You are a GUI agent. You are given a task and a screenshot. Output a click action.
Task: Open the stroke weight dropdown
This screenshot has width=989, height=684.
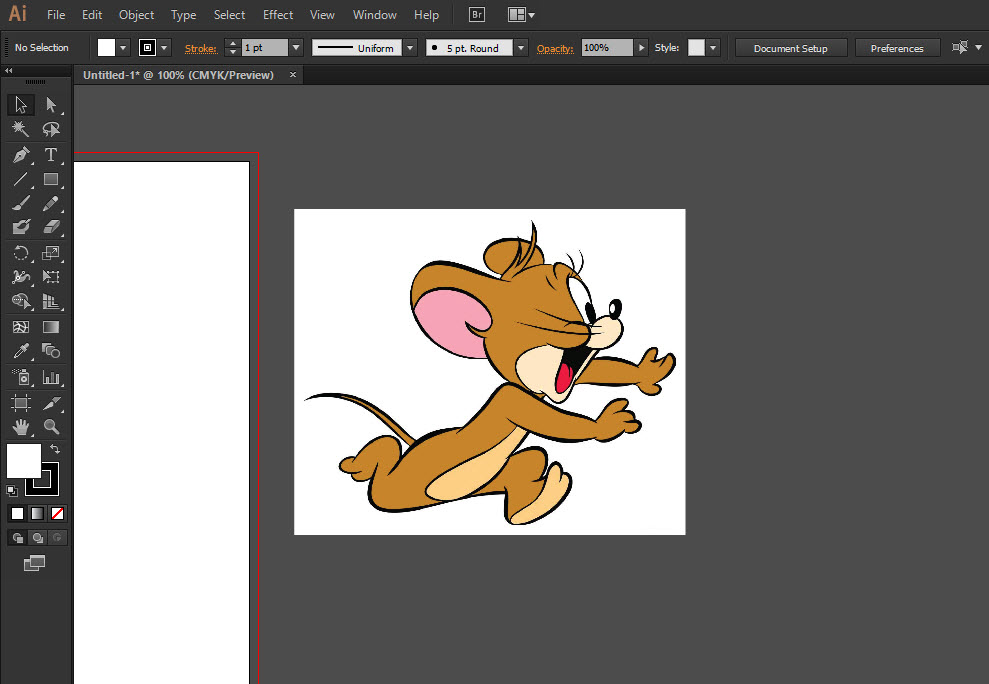(296, 48)
